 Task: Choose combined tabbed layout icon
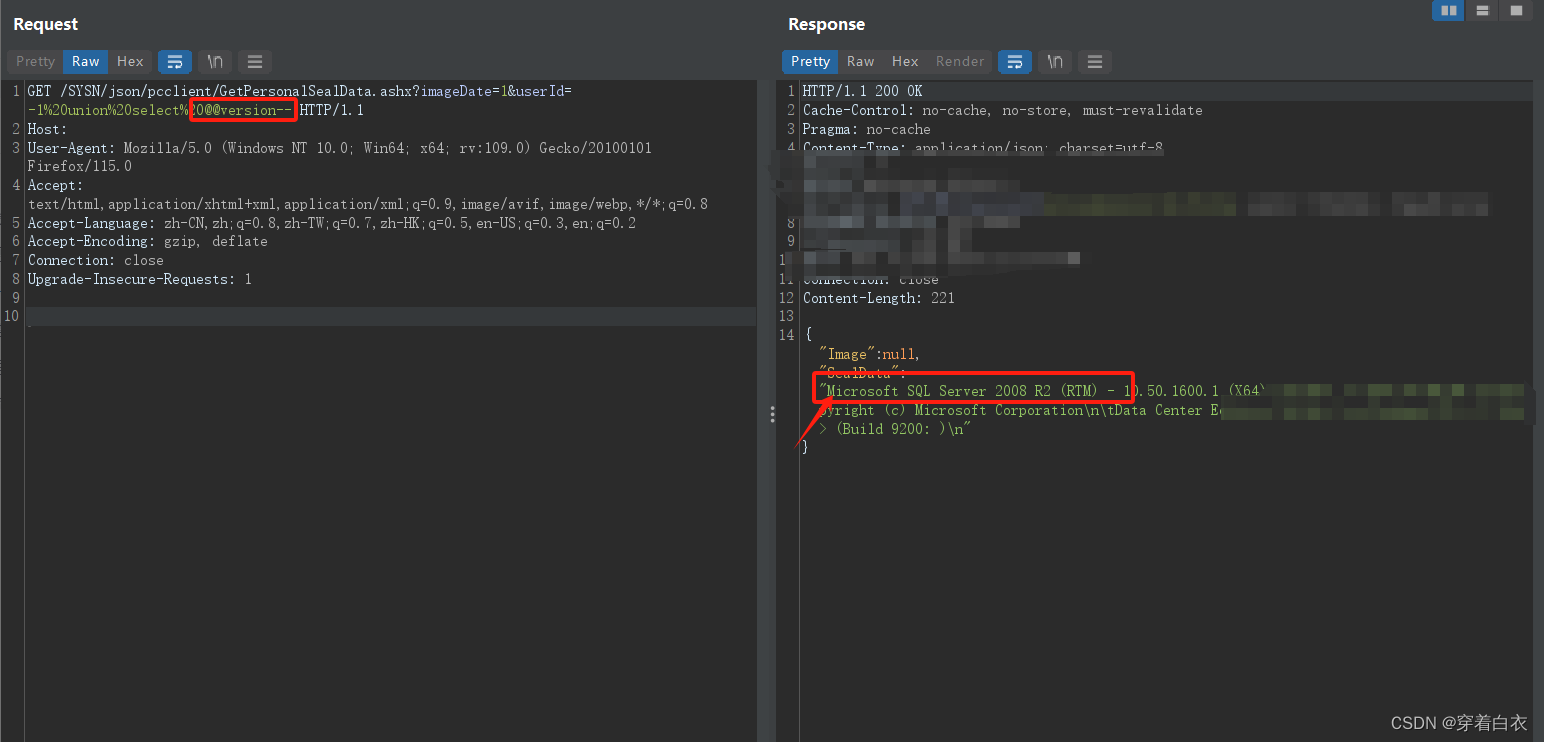[1516, 11]
